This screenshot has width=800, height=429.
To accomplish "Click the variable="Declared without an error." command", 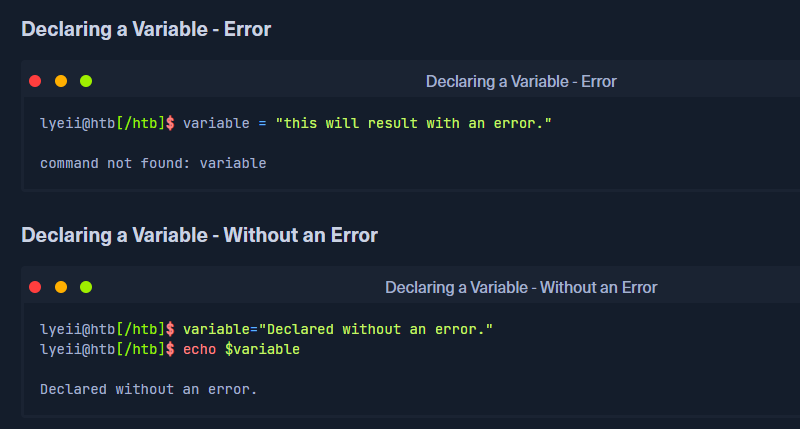I will click(338, 329).
